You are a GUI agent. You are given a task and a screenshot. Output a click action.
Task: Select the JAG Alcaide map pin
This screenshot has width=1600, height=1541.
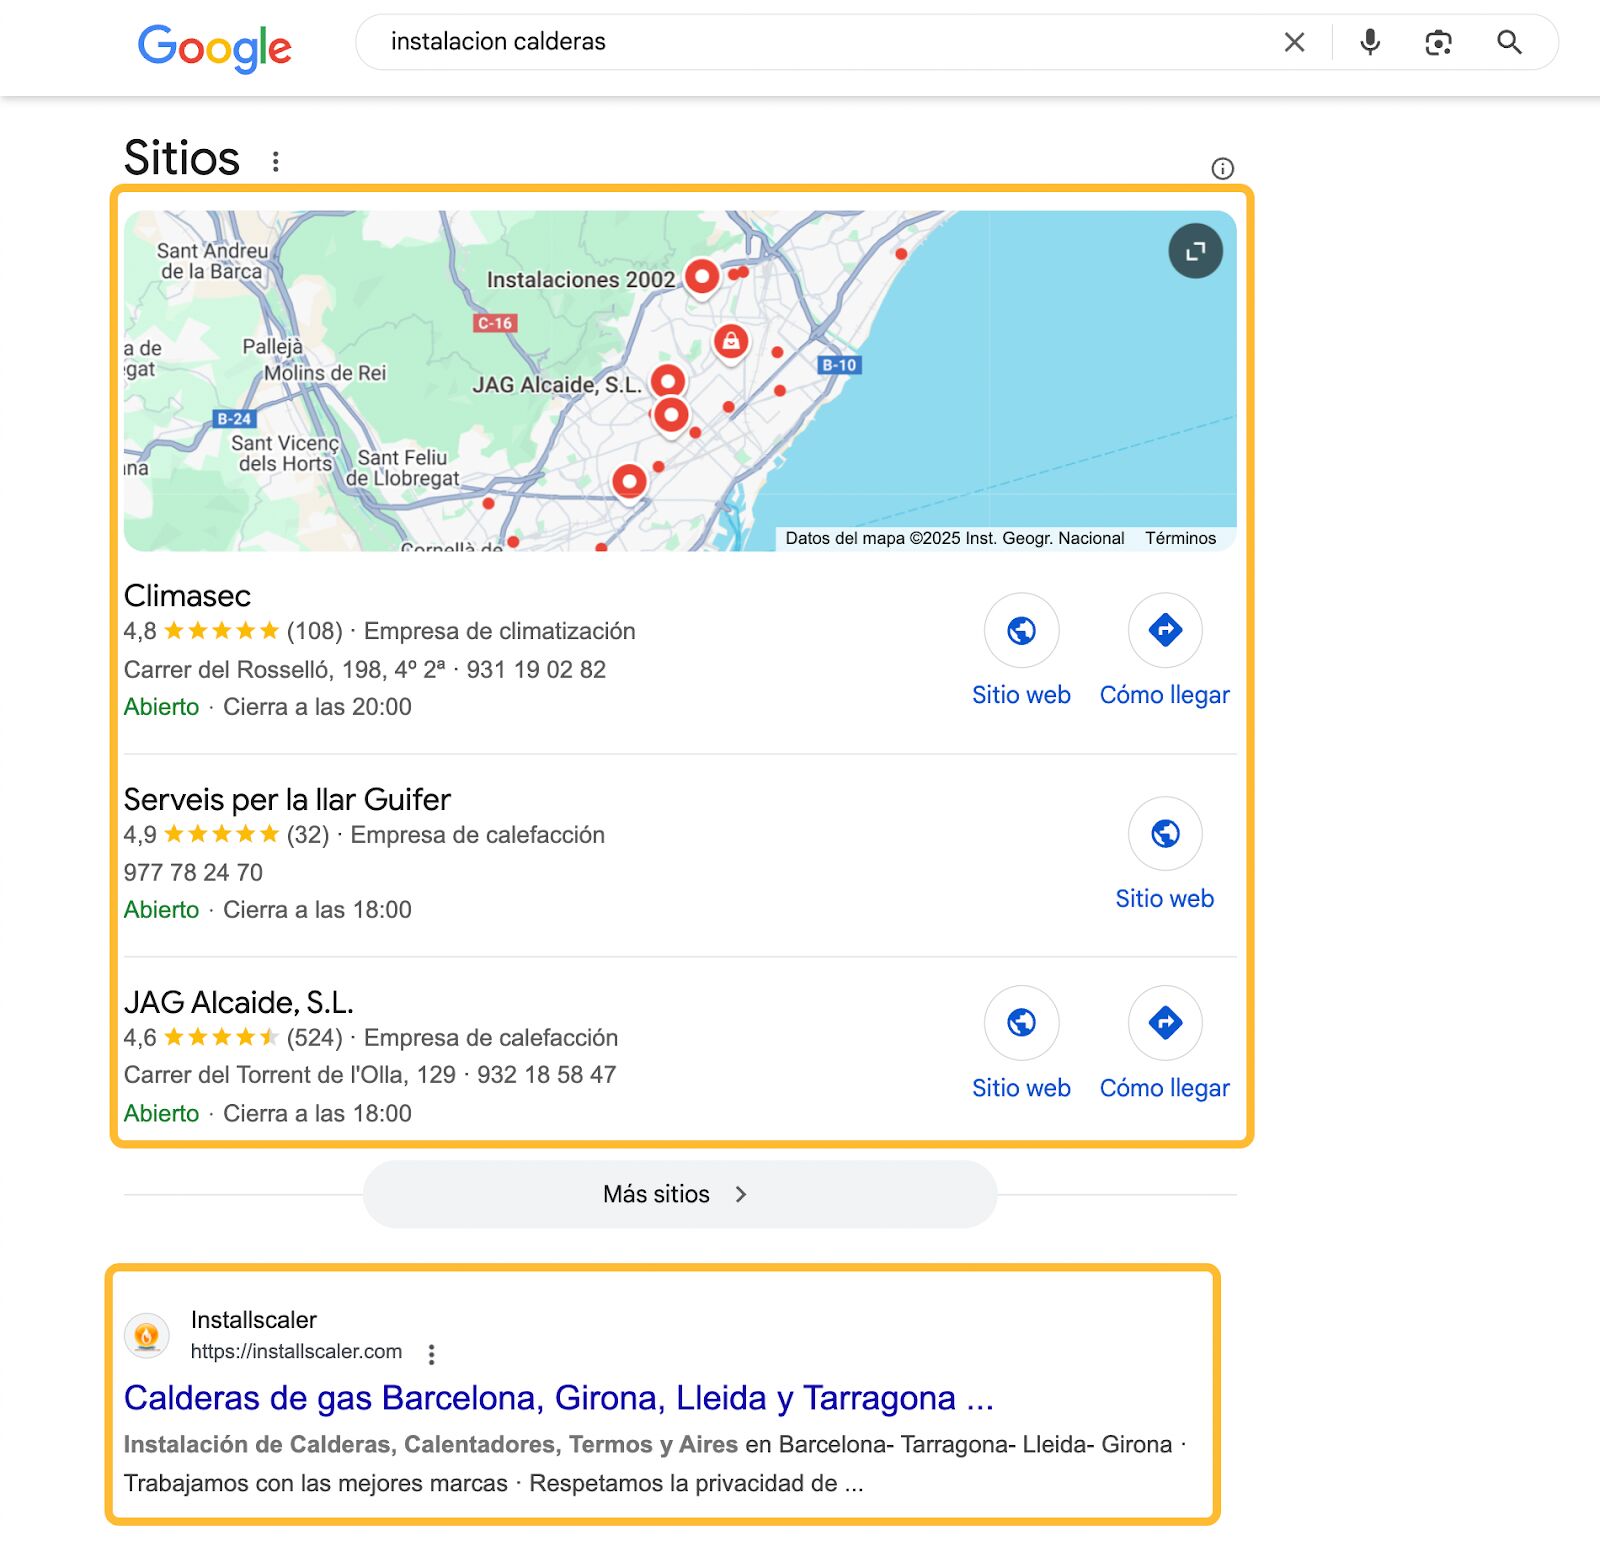point(668,383)
